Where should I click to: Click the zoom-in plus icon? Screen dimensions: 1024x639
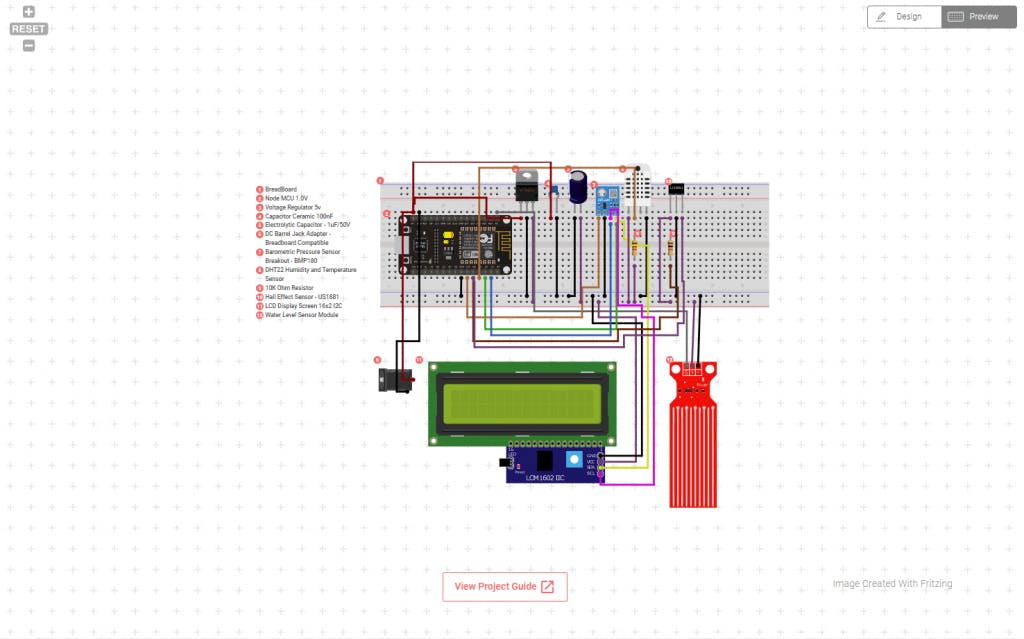29,13
